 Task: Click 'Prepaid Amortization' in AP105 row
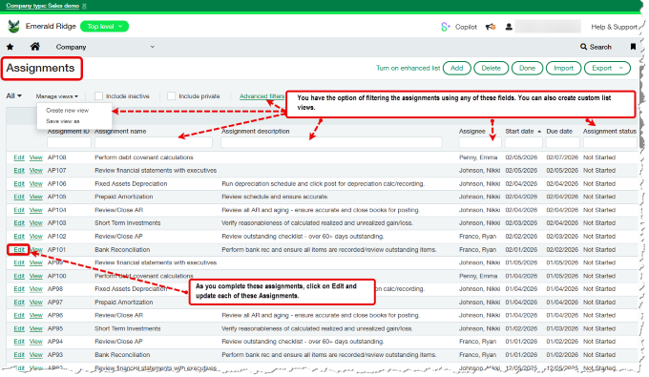coord(124,197)
